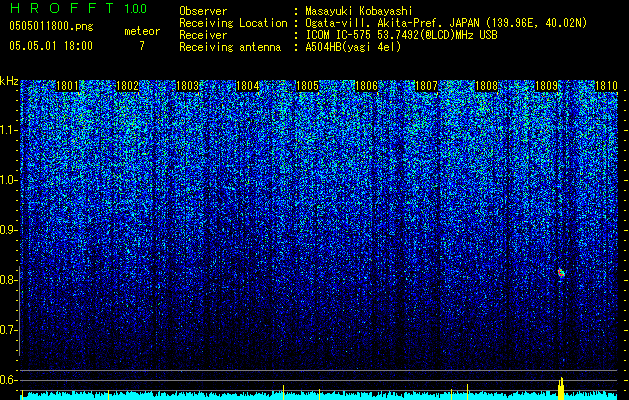Click the 0.9 kHz axis label
The height and width of the screenshot is (400, 629).
click(x=8, y=230)
